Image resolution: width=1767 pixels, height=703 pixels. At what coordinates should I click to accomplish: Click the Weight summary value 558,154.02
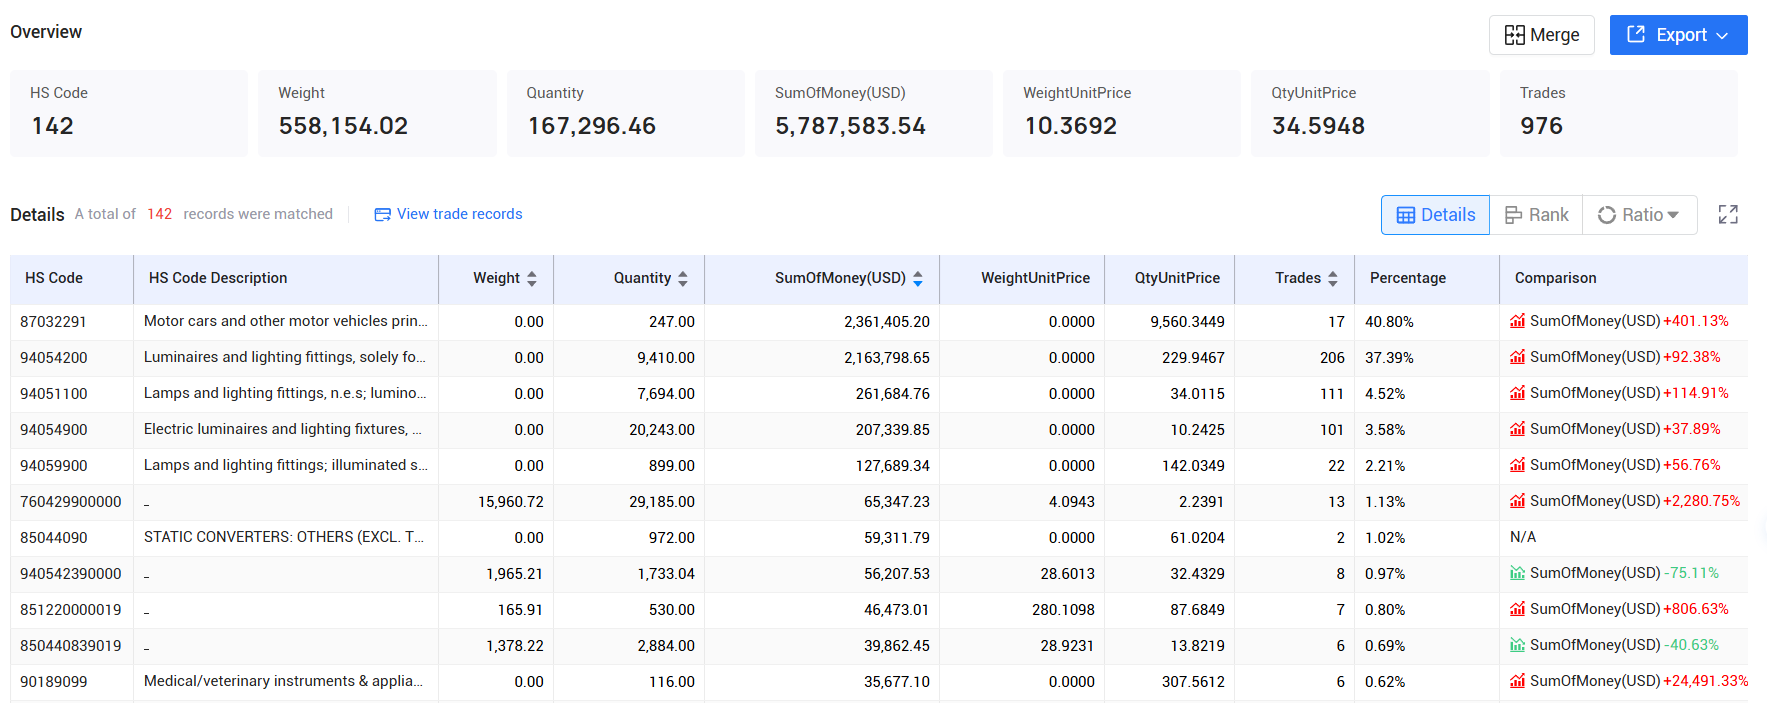[x=343, y=126]
